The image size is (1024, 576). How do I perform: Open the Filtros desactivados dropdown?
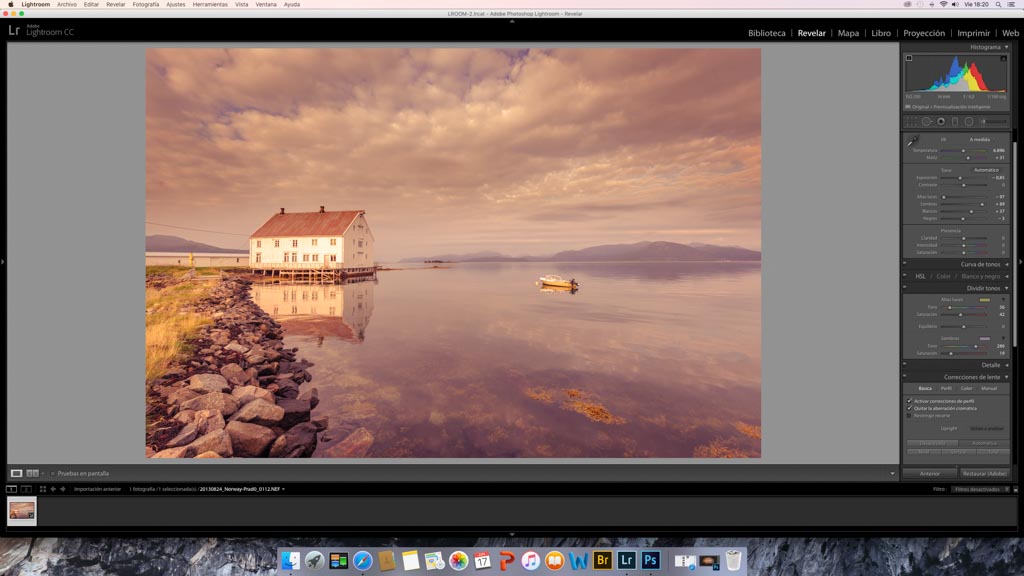click(x=979, y=489)
